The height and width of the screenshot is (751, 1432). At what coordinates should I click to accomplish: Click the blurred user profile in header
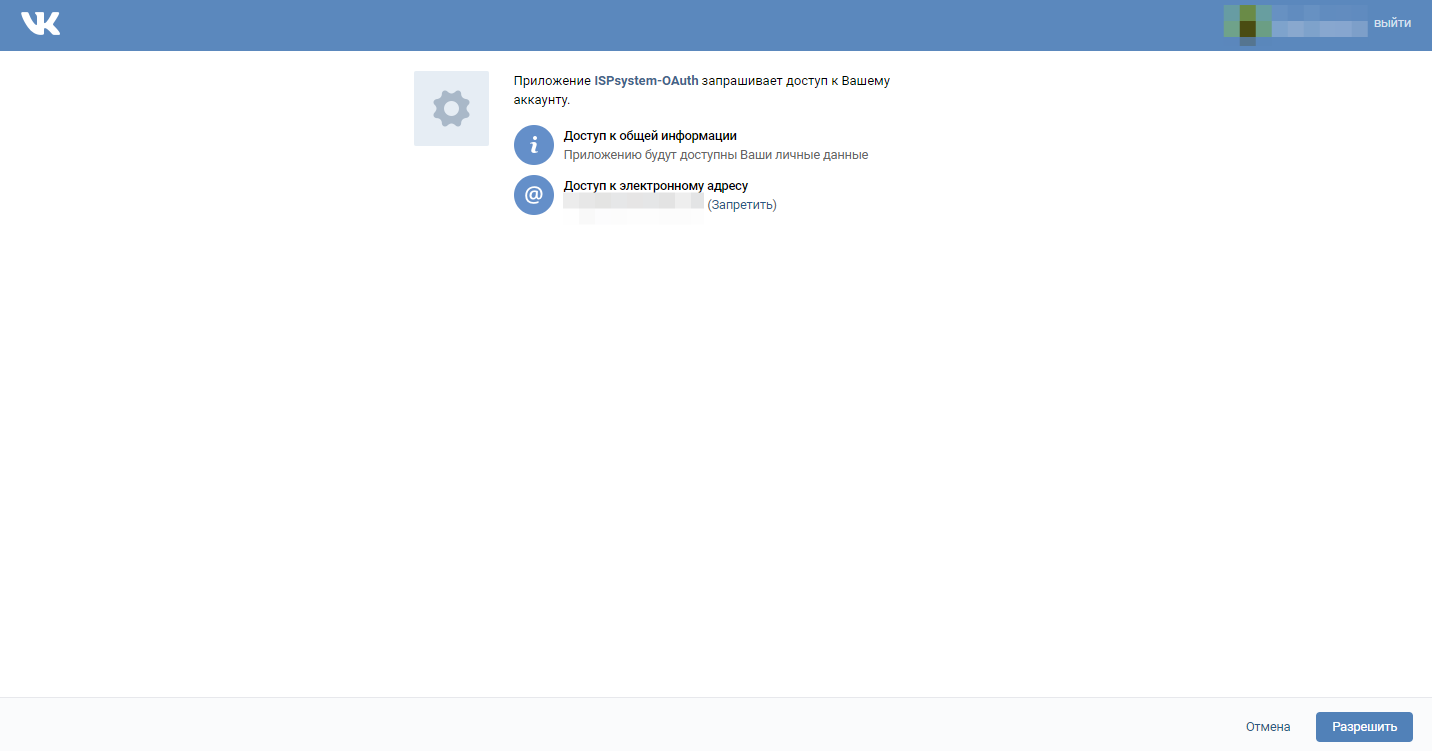(x=1296, y=23)
